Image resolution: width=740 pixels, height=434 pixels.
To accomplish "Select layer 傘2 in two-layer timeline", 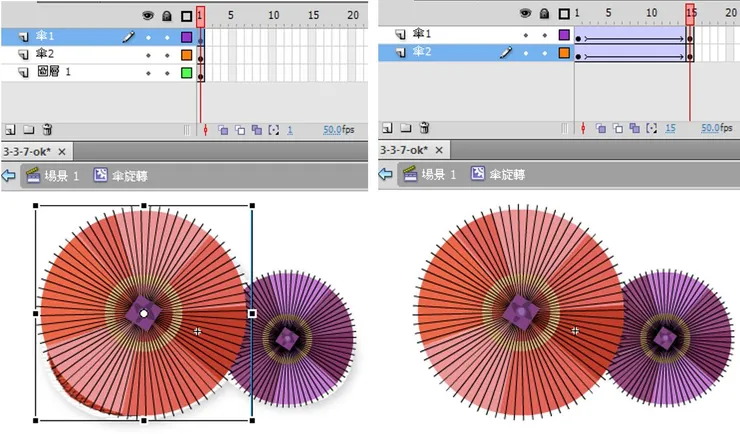I will point(476,52).
